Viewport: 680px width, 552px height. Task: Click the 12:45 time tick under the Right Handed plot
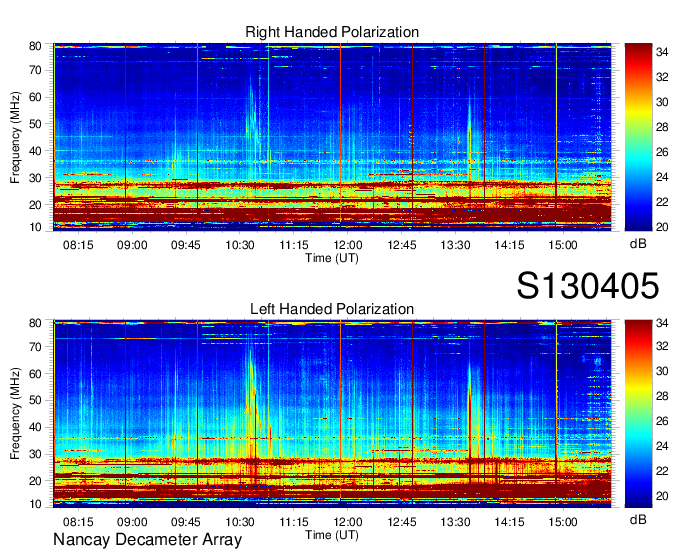pos(402,245)
